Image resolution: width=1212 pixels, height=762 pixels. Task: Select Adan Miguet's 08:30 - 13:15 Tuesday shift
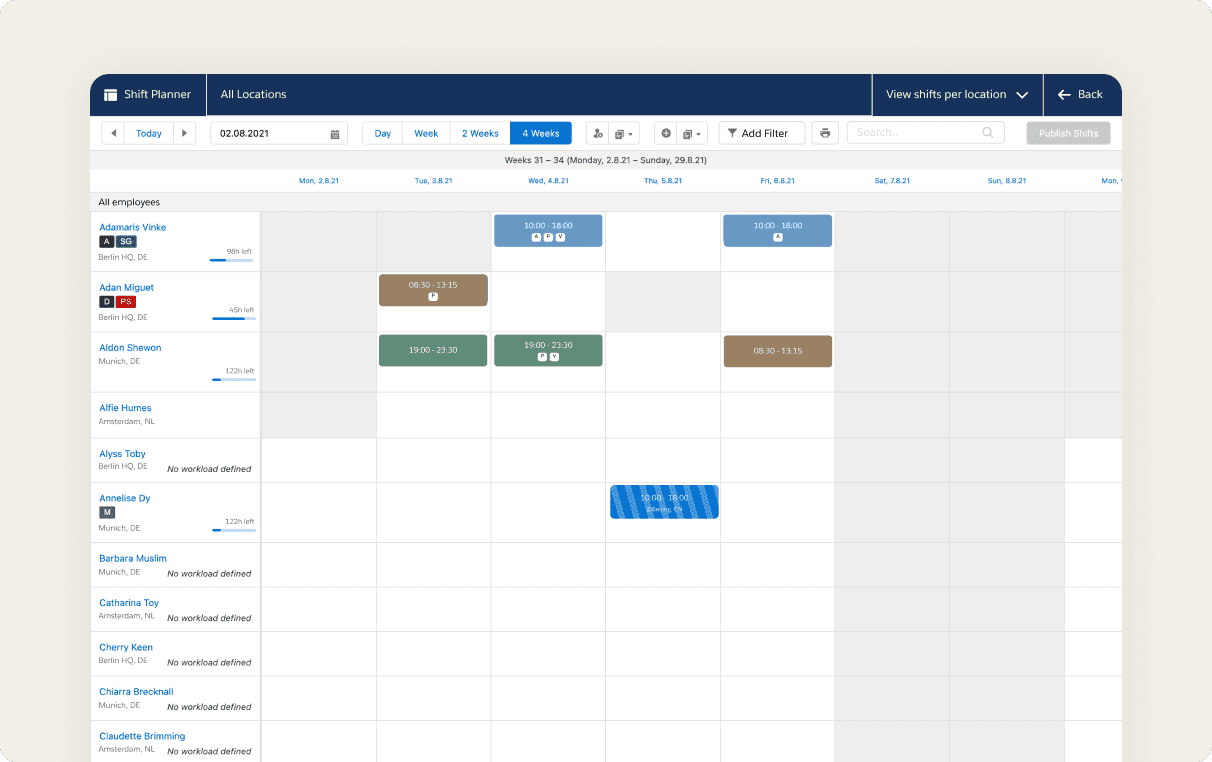433,290
